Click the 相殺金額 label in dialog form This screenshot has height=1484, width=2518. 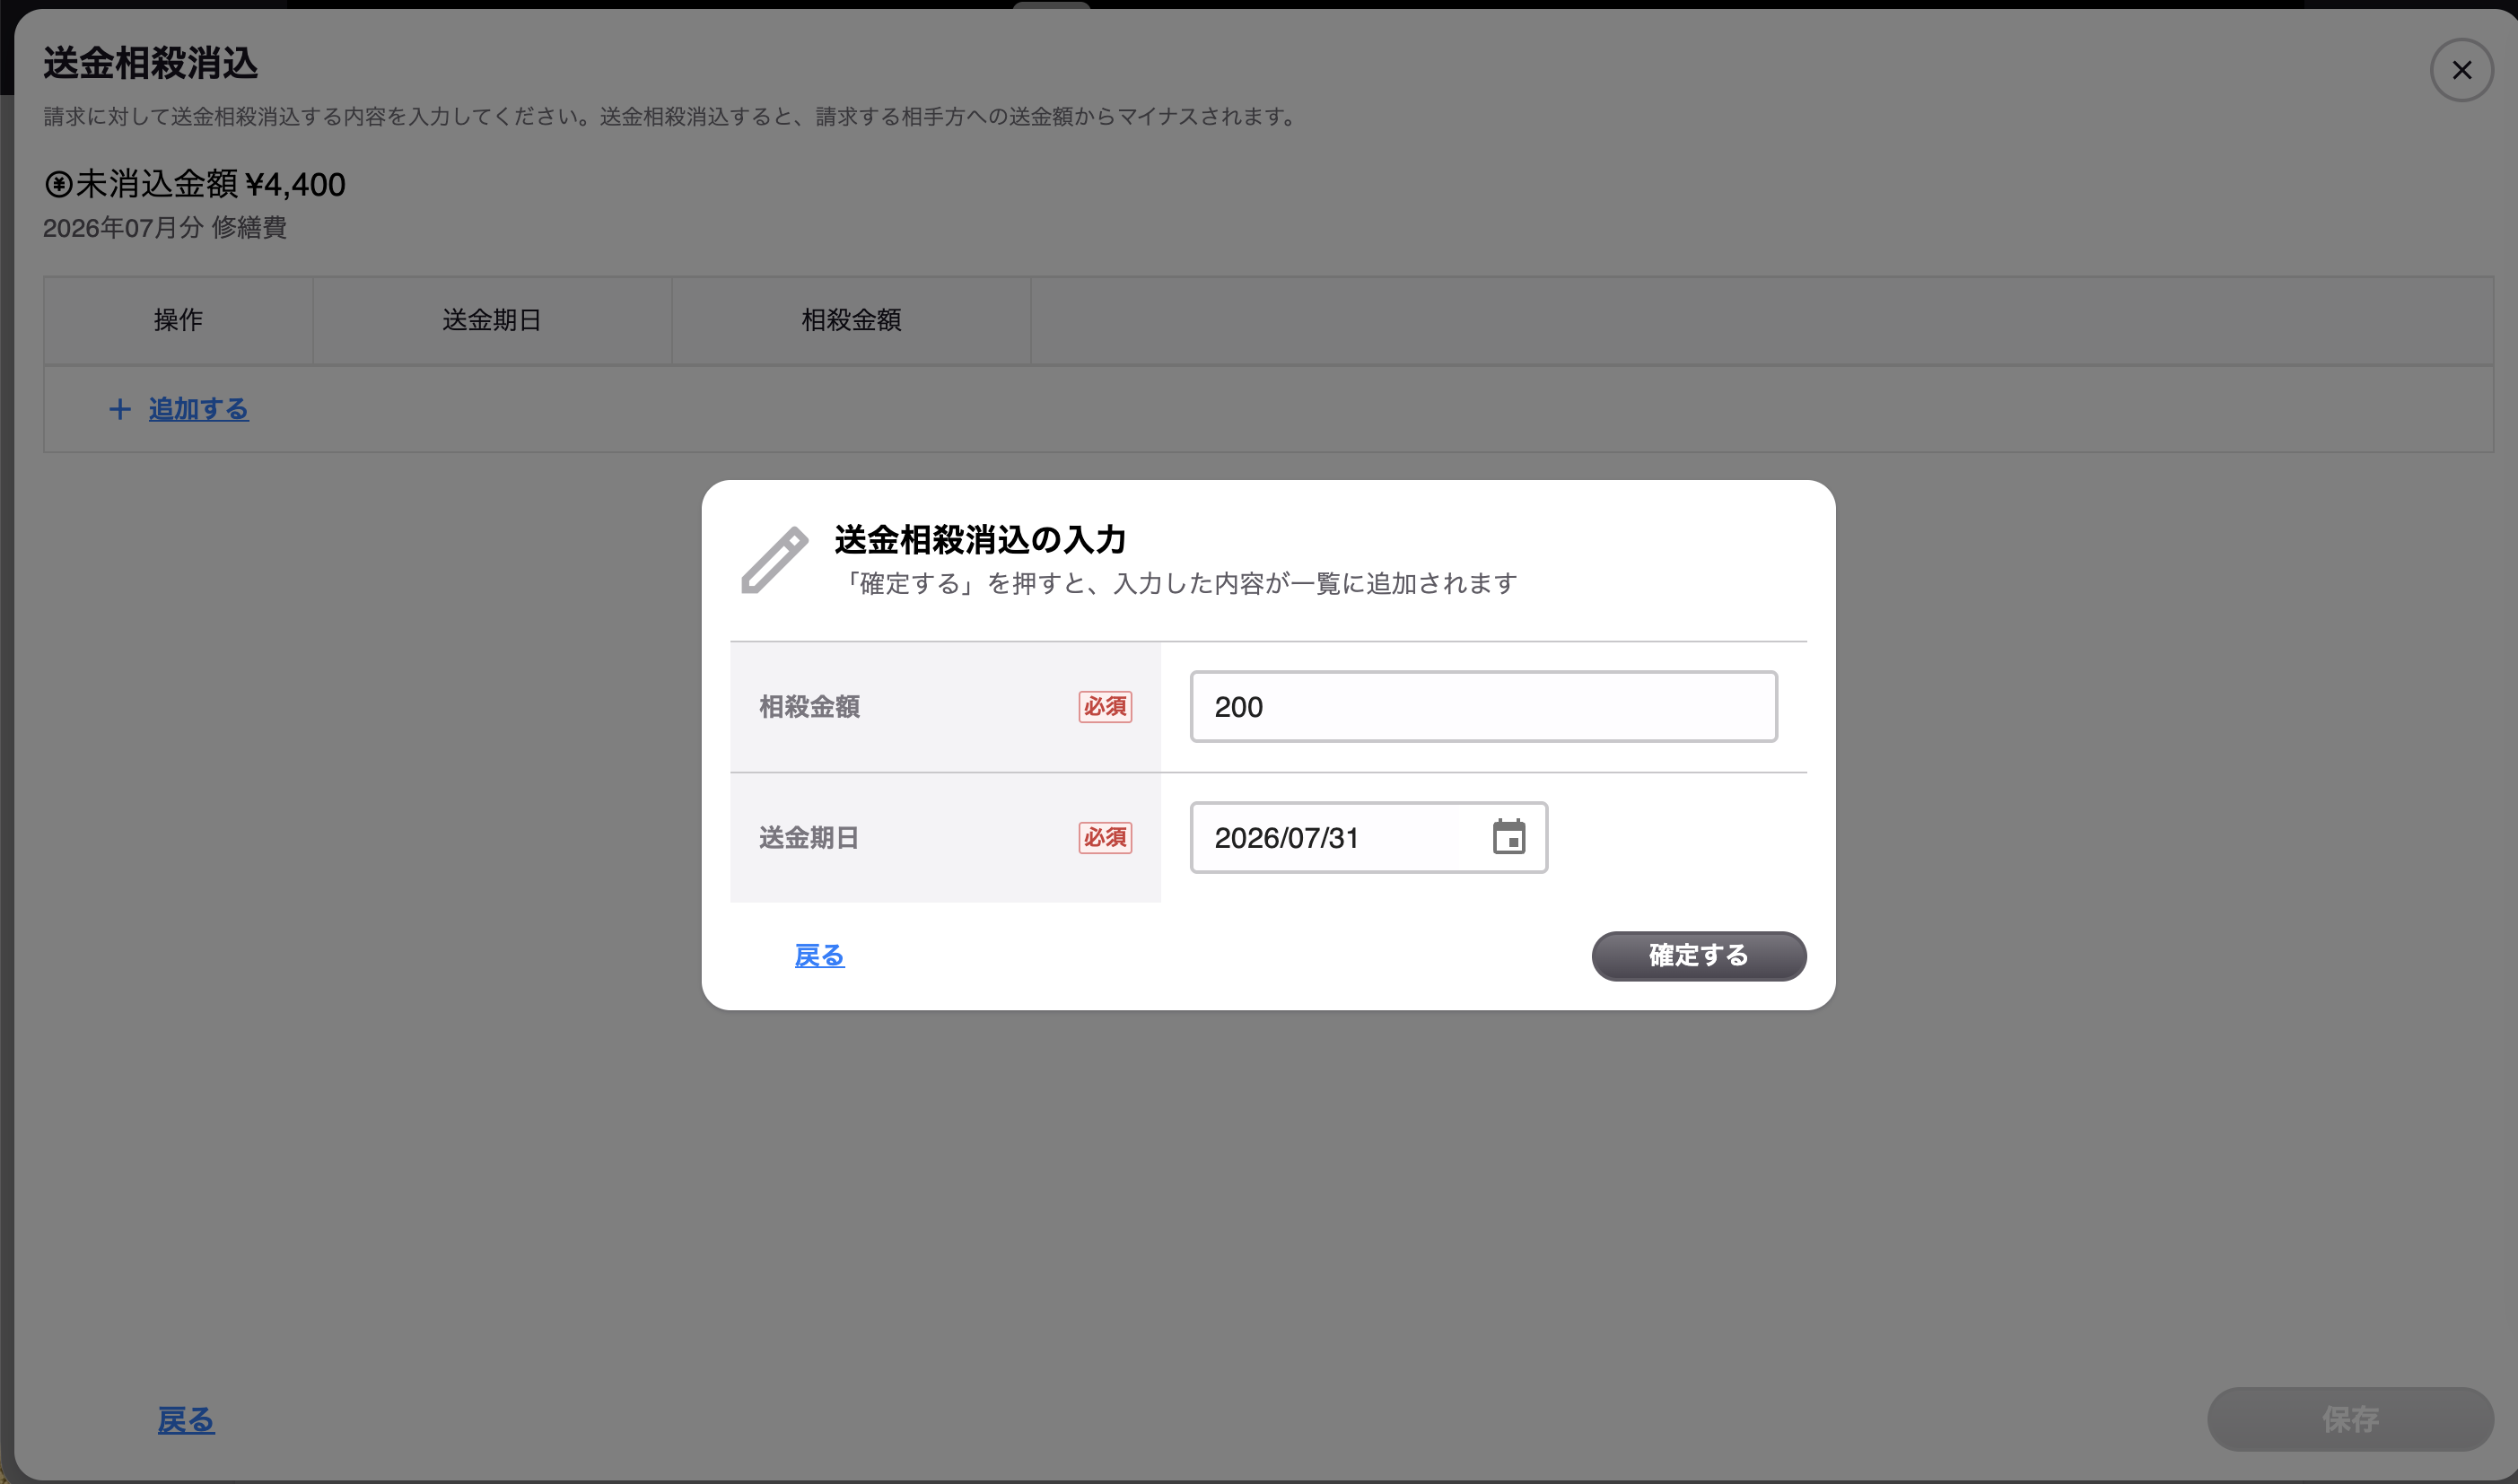pos(809,707)
